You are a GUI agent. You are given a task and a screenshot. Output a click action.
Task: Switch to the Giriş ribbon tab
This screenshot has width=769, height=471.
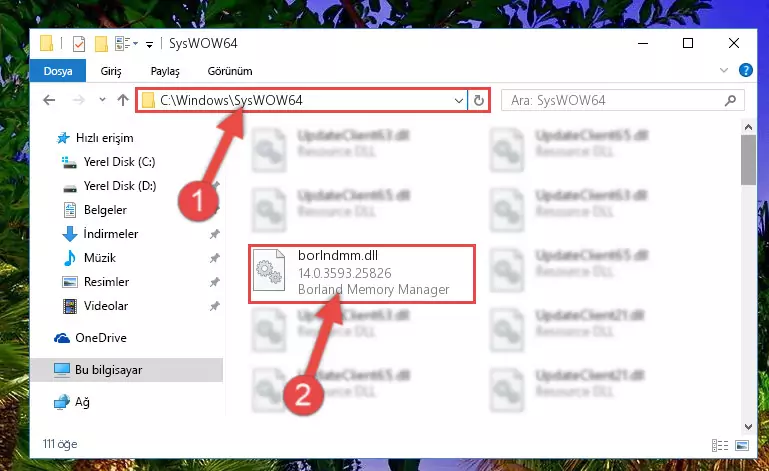[x=111, y=71]
